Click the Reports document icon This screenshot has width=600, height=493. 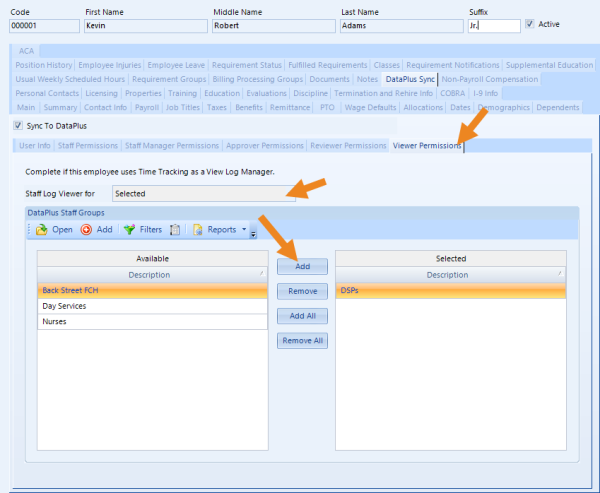[x=198, y=230]
